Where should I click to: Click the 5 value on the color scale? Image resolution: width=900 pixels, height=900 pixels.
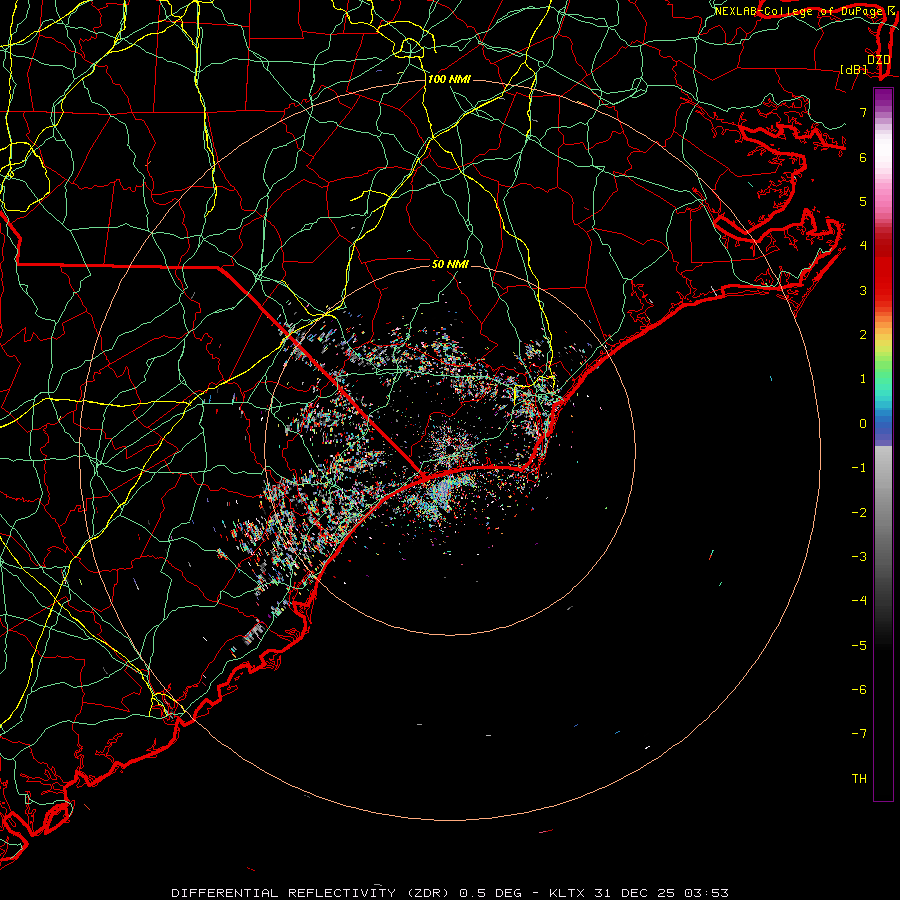point(863,201)
